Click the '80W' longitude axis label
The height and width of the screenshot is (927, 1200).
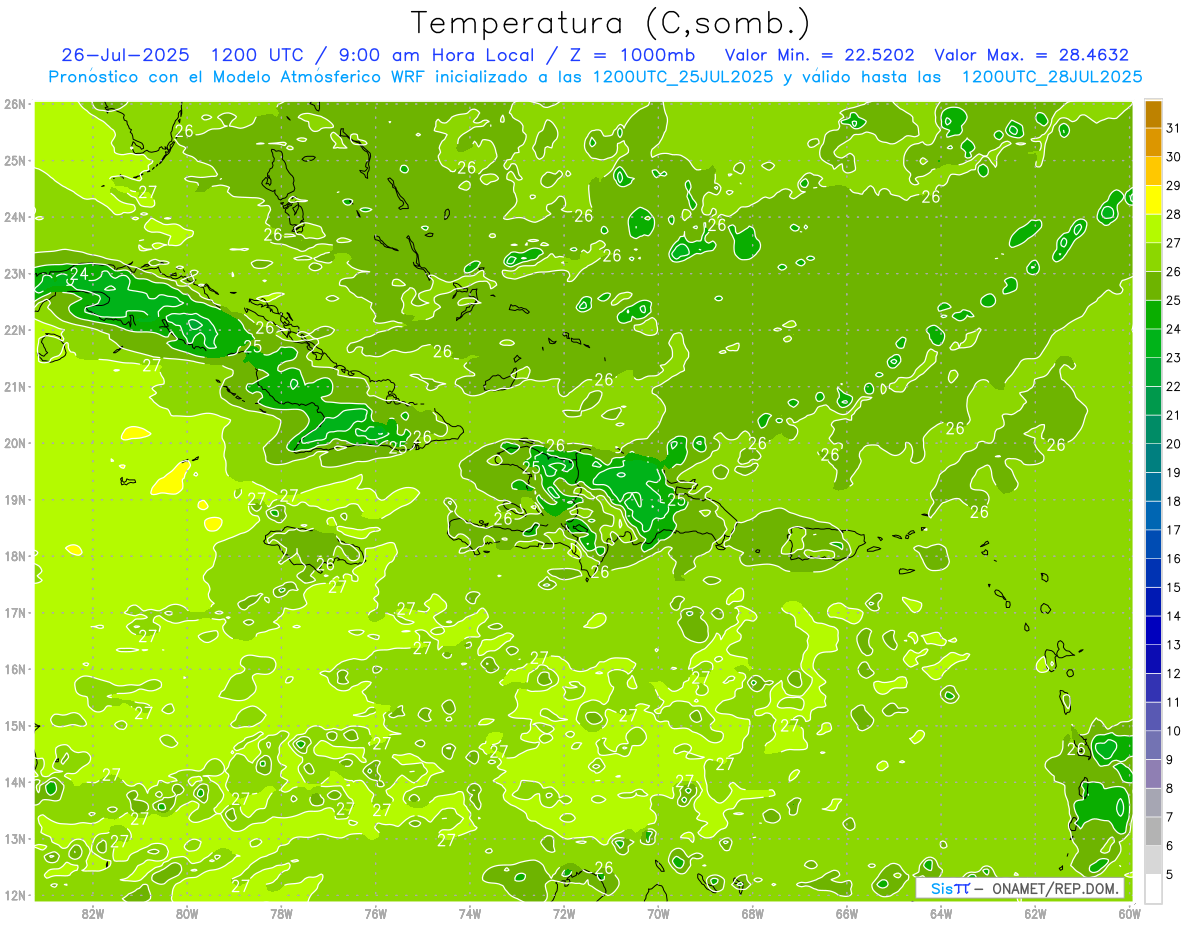coord(187,913)
